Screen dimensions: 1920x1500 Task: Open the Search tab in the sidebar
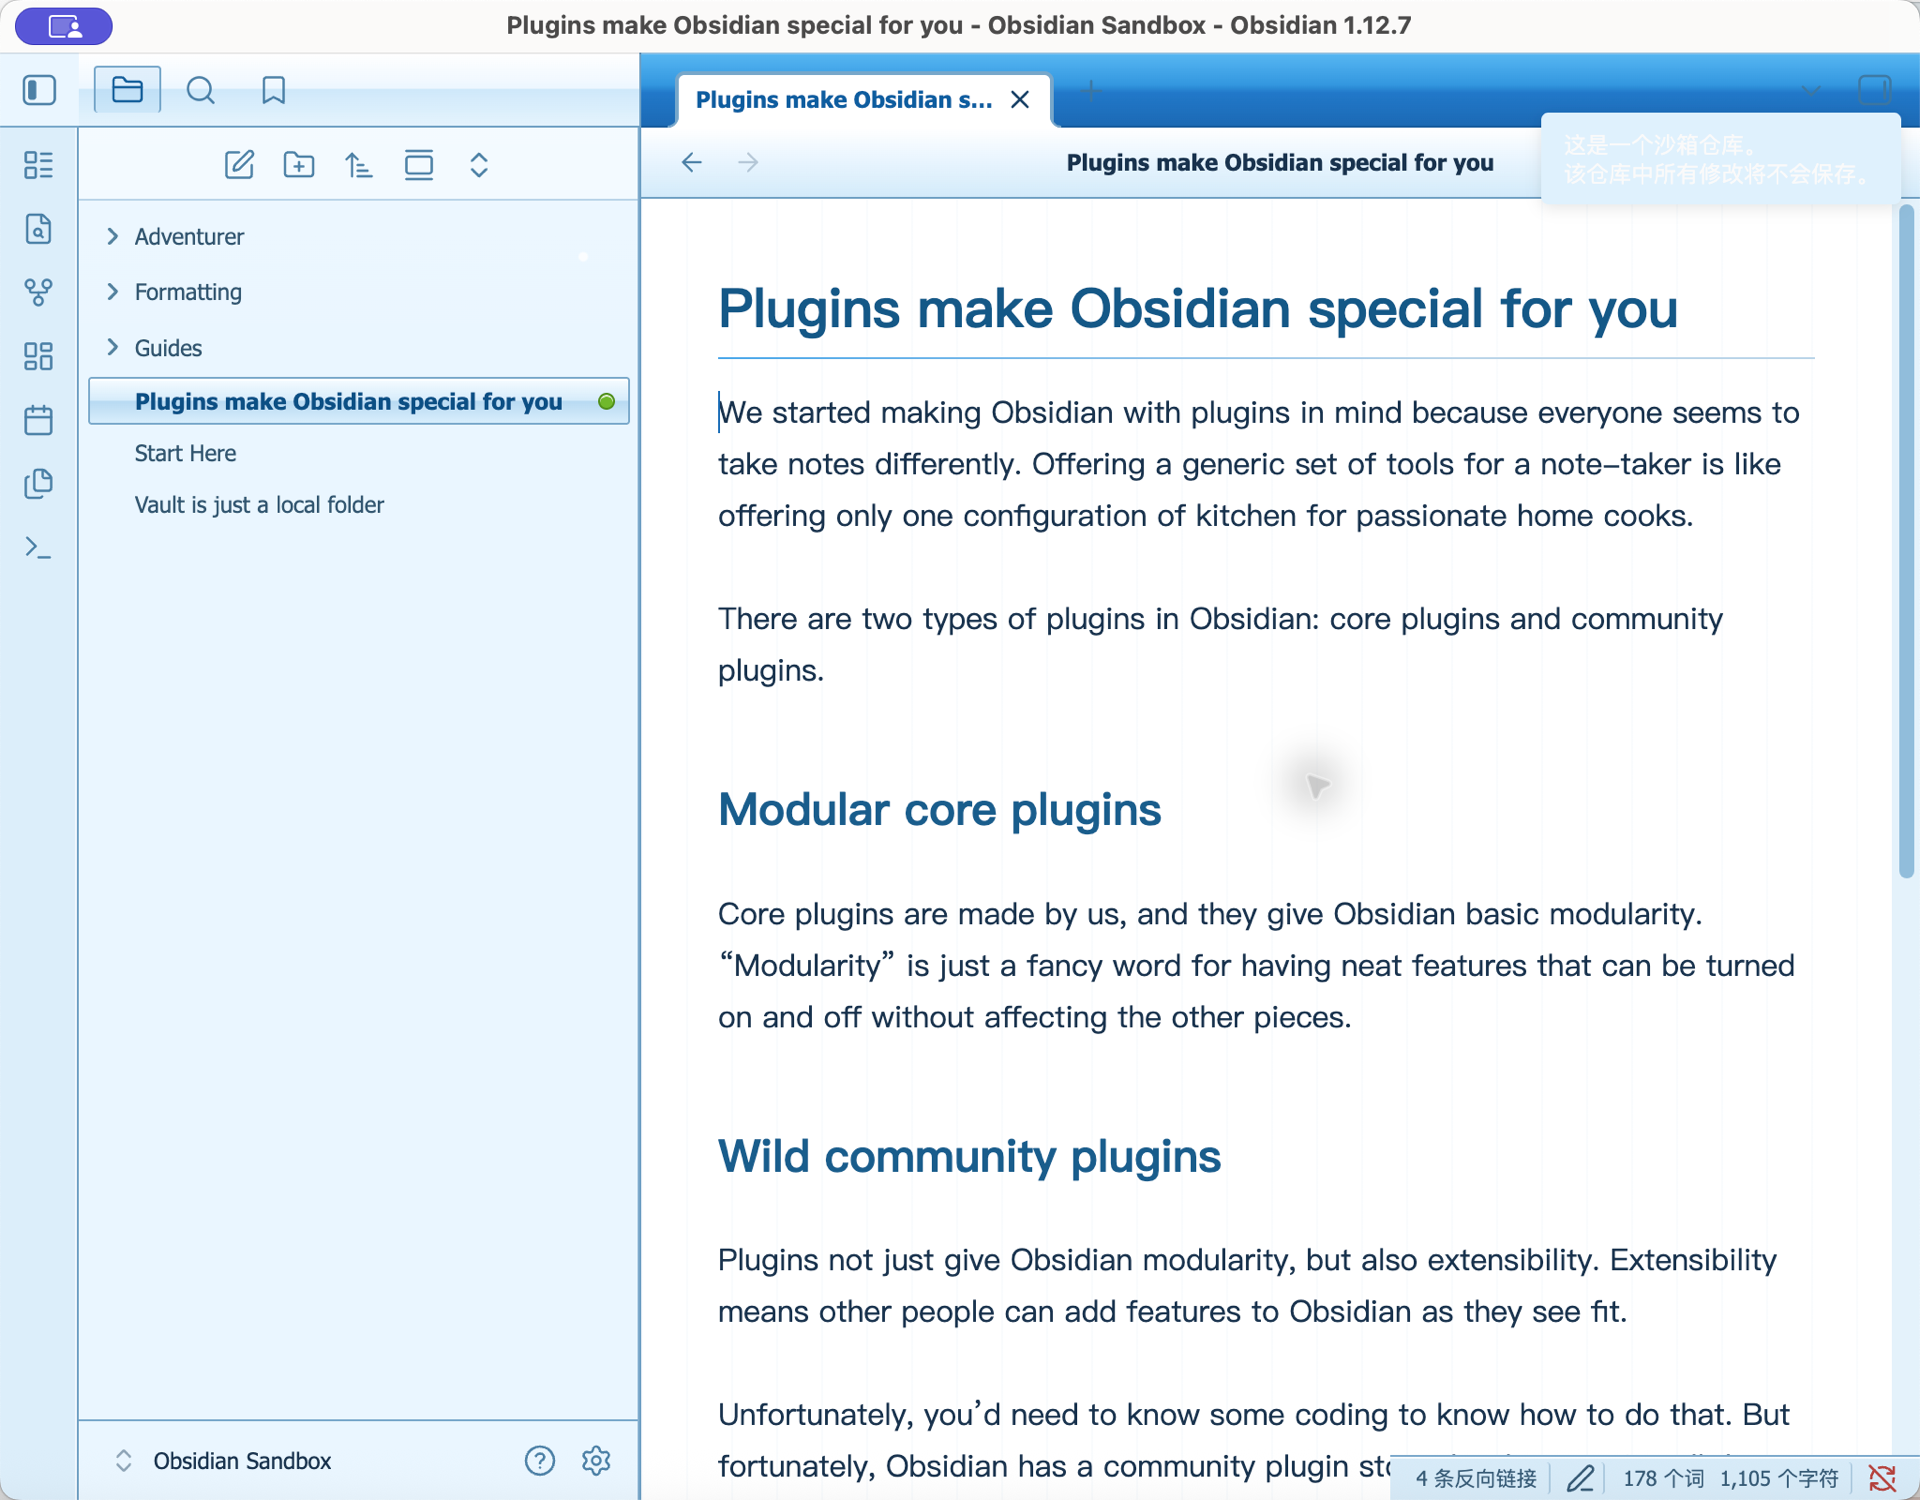(x=200, y=90)
